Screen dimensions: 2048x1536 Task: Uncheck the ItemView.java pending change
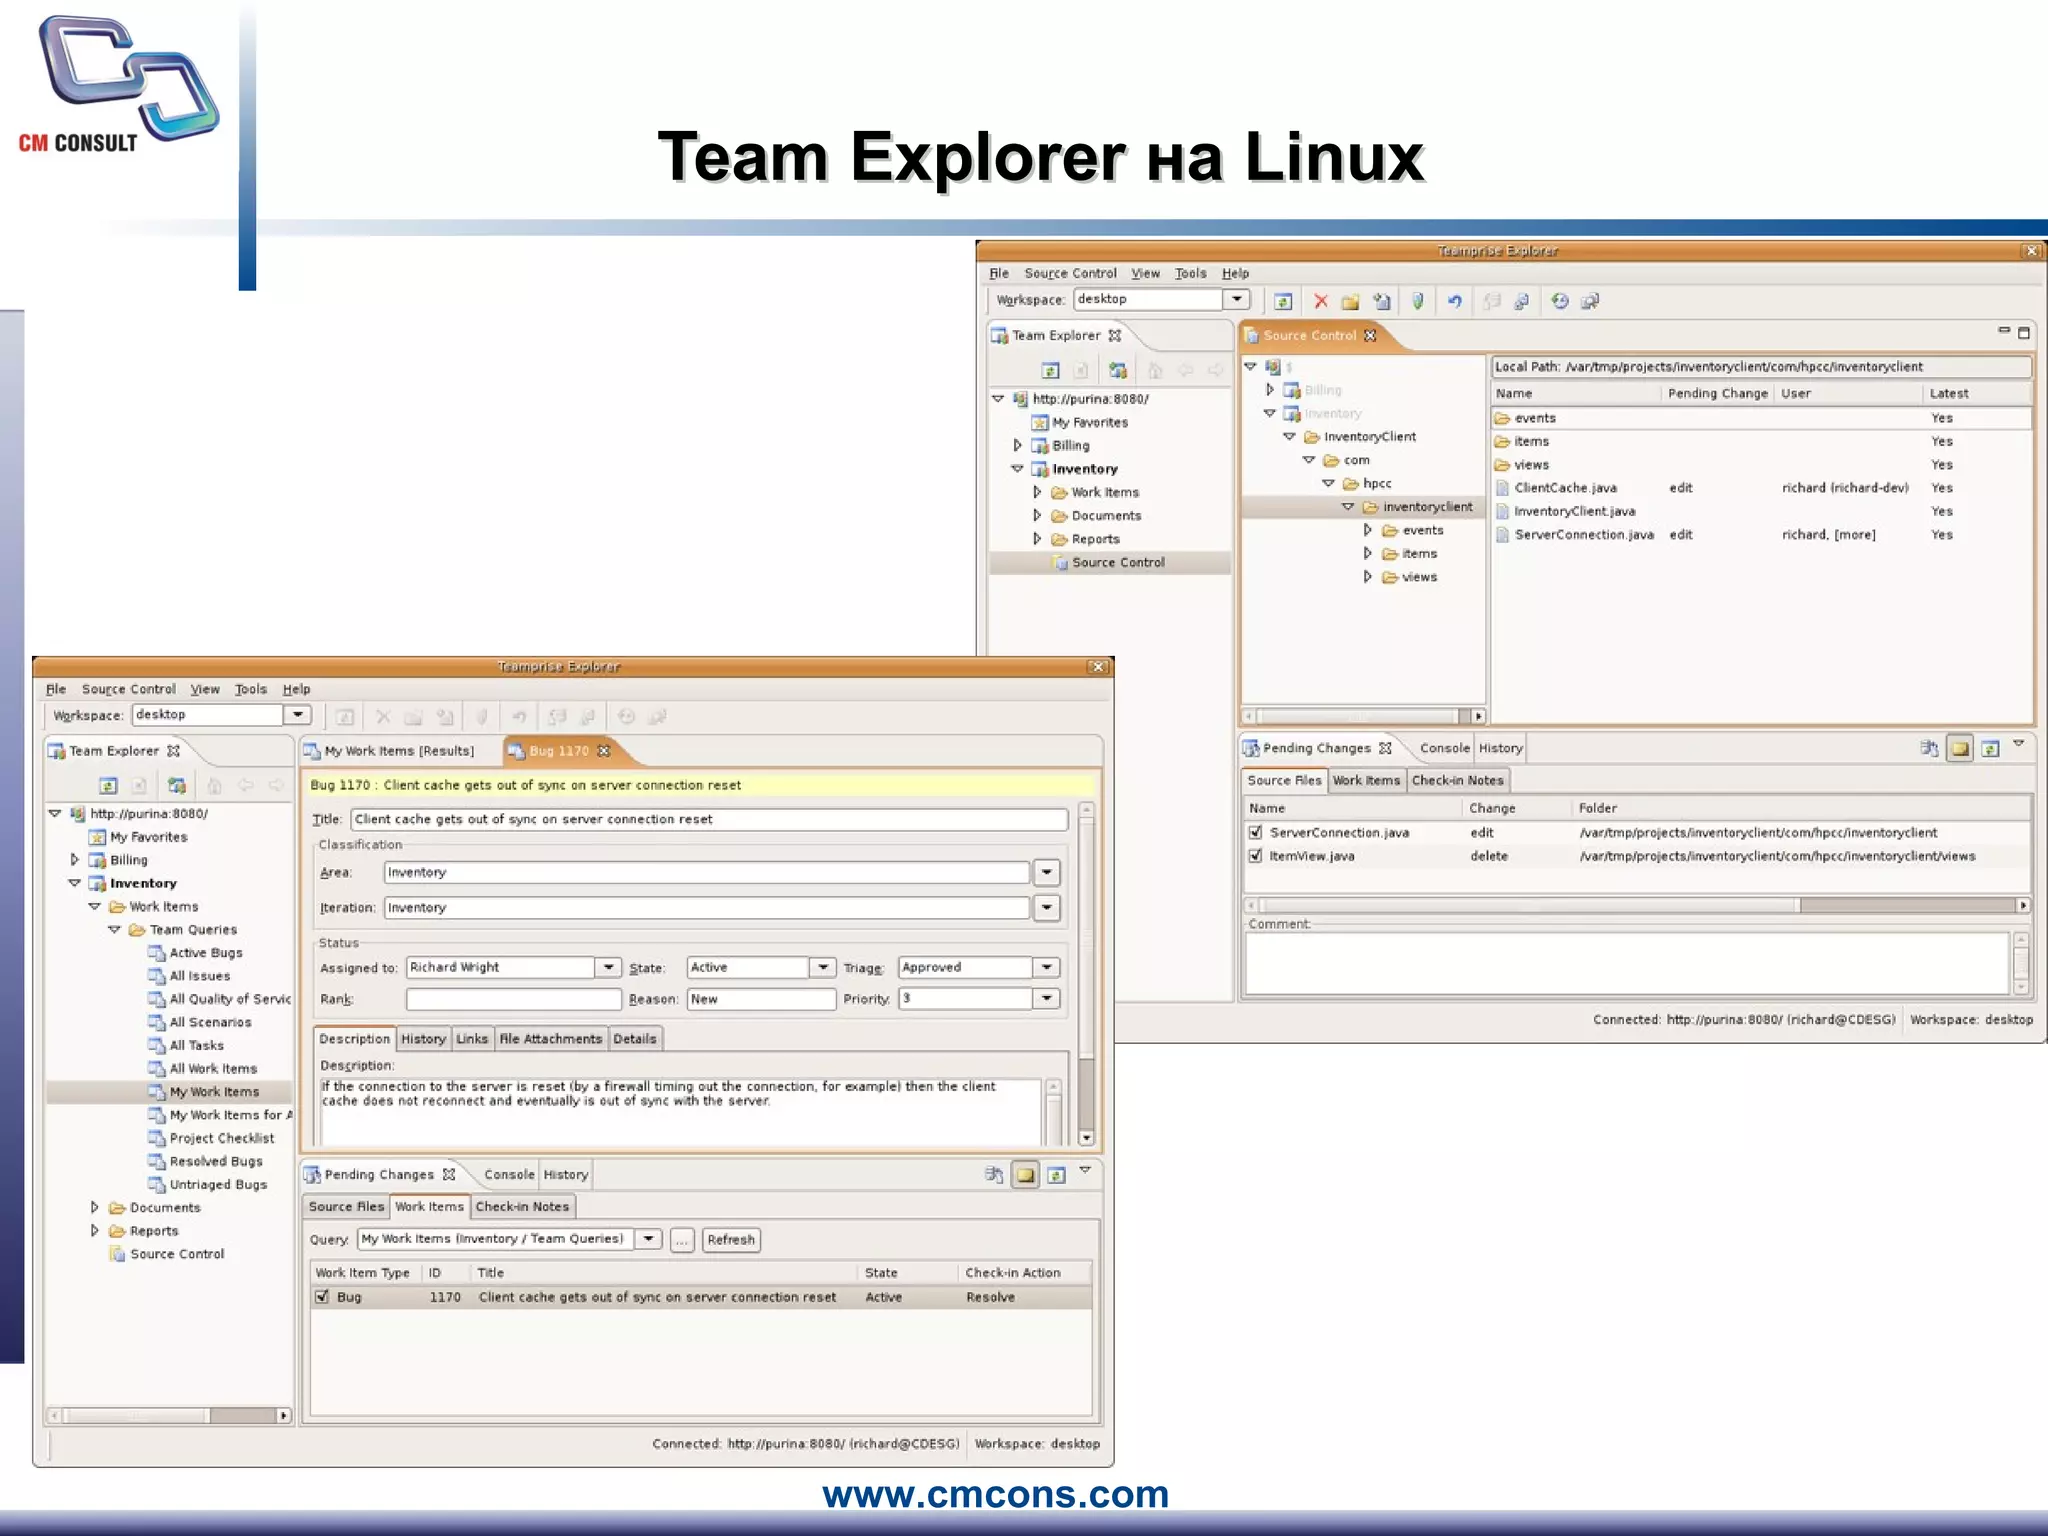1255,856
